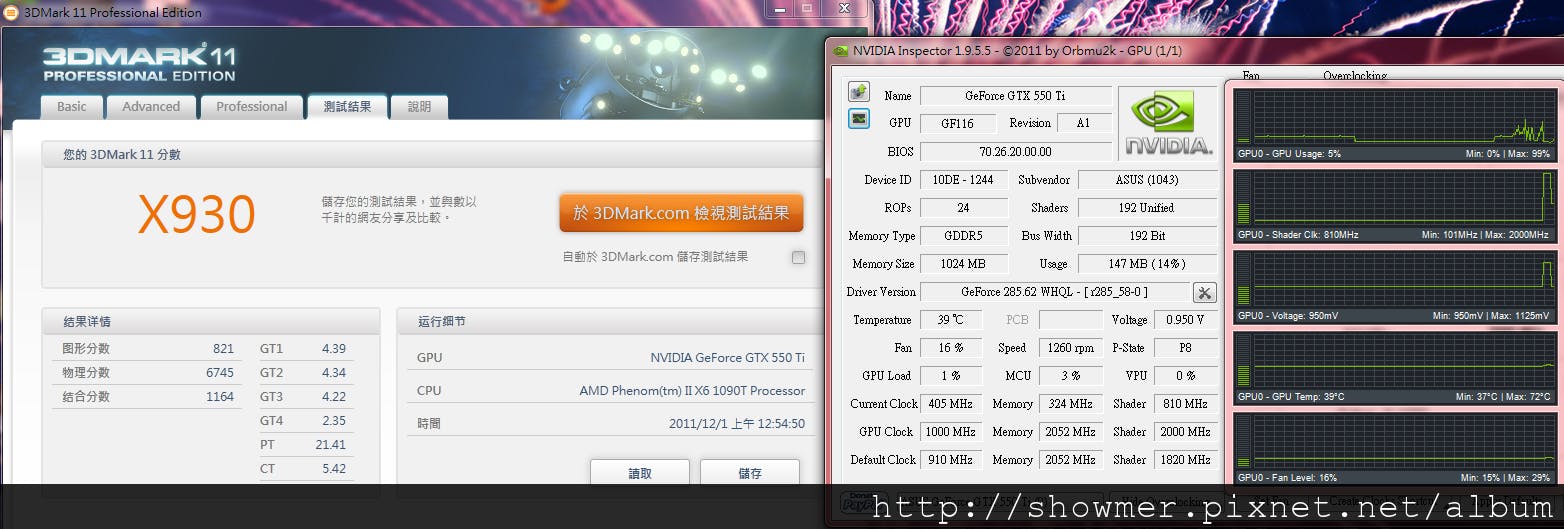The image size is (1564, 529).
Task: Click the Memory Type field GDDR5
Action: point(964,236)
